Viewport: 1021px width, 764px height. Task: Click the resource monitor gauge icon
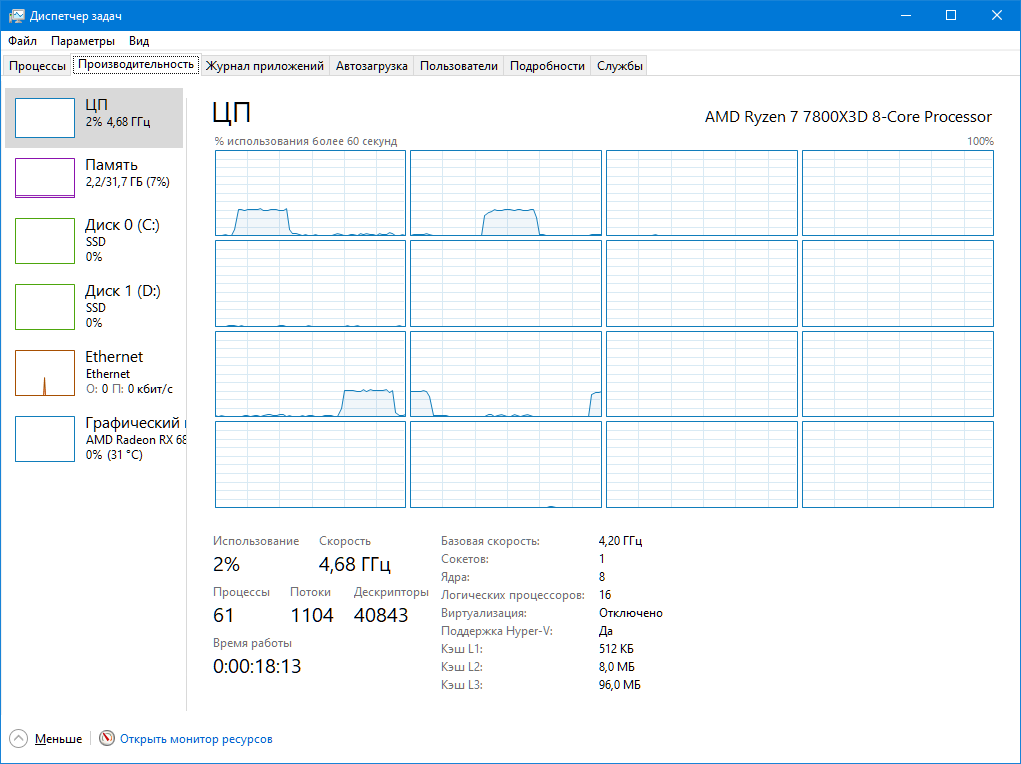tap(107, 739)
